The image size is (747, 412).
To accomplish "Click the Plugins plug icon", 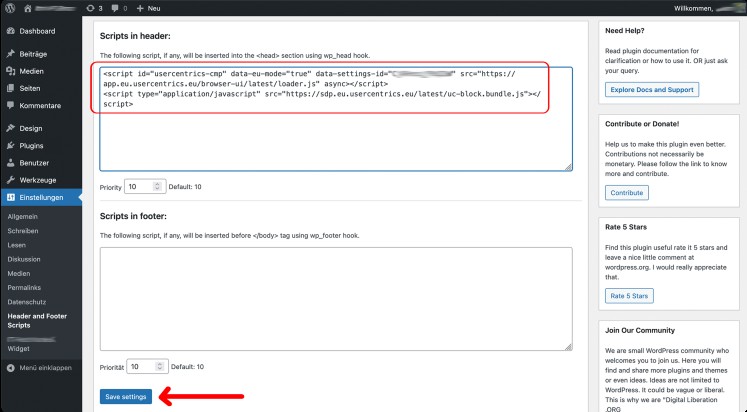I will tap(11, 145).
